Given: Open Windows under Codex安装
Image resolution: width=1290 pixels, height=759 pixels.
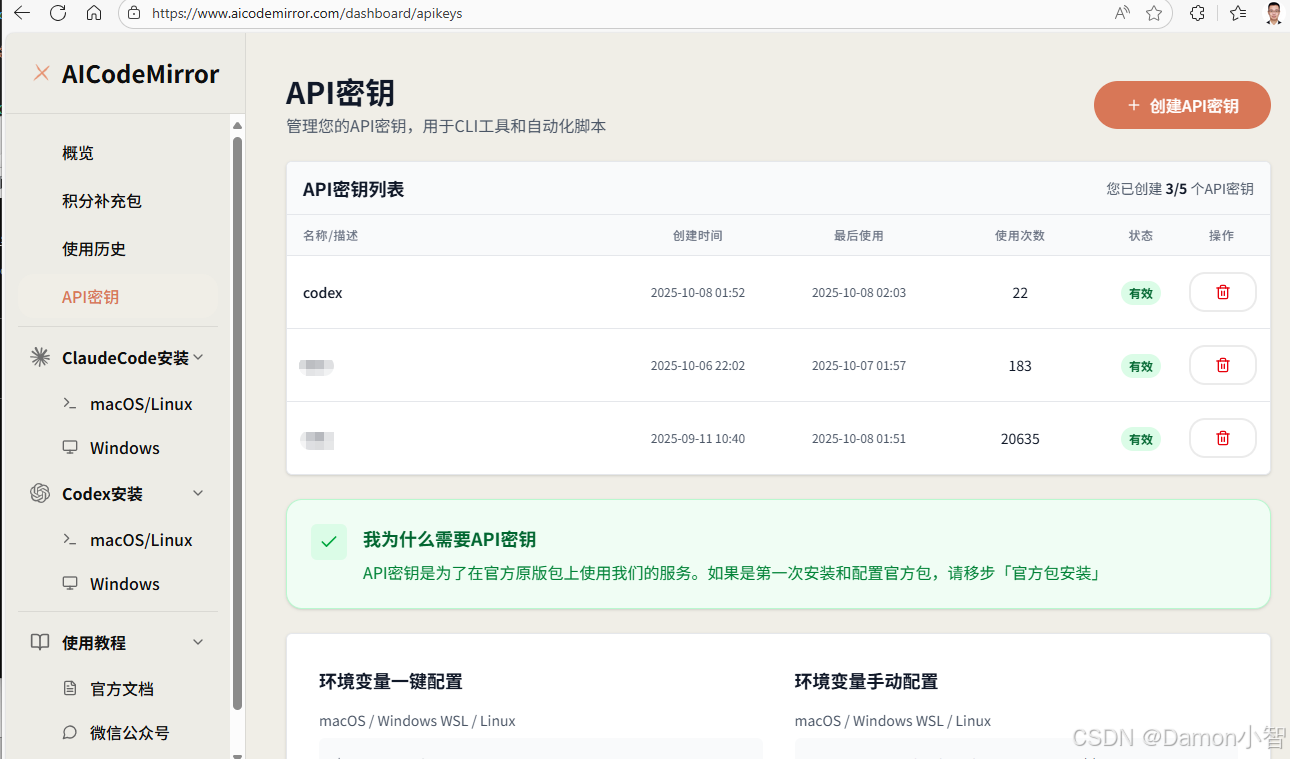Looking at the screenshot, I should coord(125,584).
